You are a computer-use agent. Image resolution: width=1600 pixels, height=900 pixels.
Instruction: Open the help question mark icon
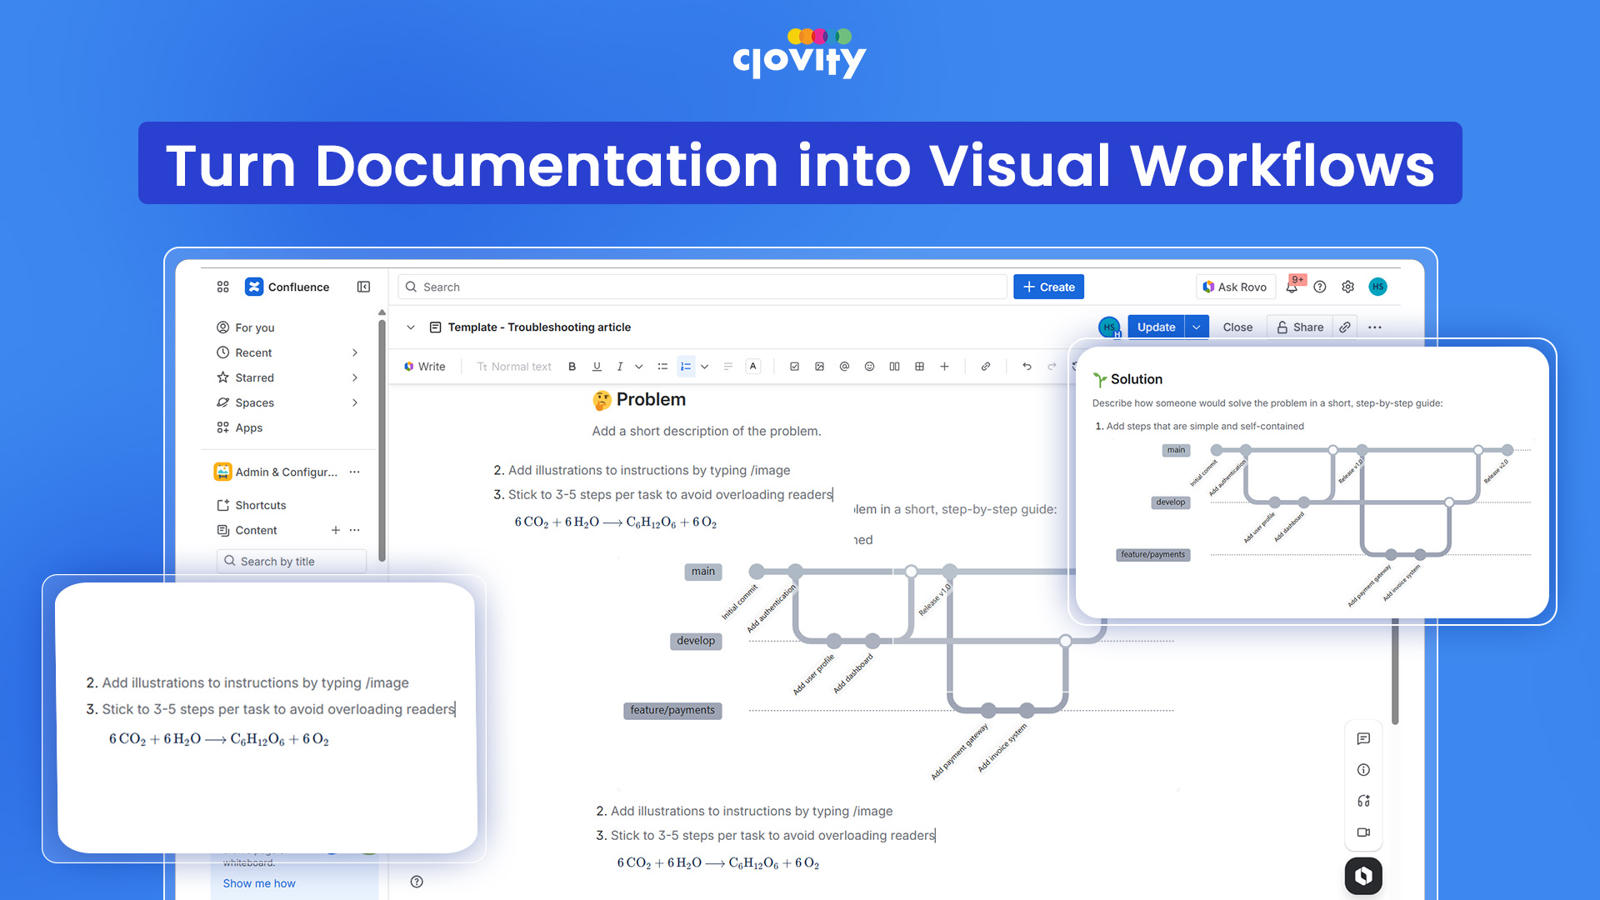coord(1320,287)
